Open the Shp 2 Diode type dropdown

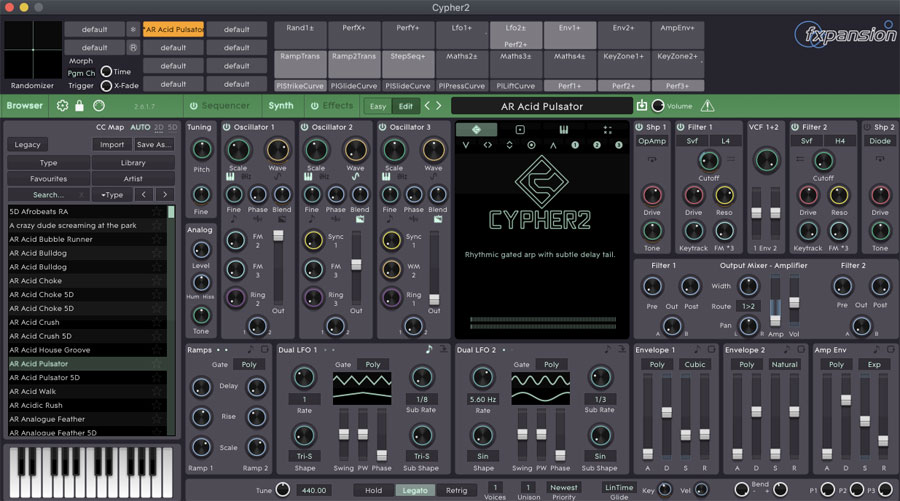[x=880, y=141]
